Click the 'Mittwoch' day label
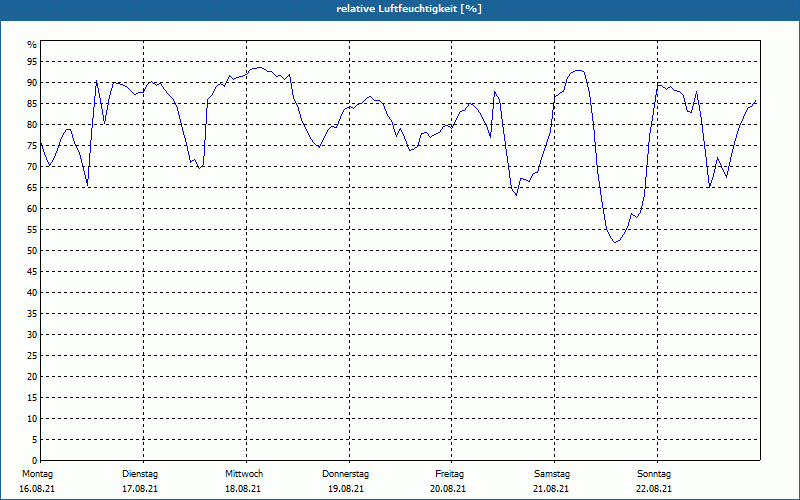Image resolution: width=800 pixels, height=500 pixels. (244, 474)
